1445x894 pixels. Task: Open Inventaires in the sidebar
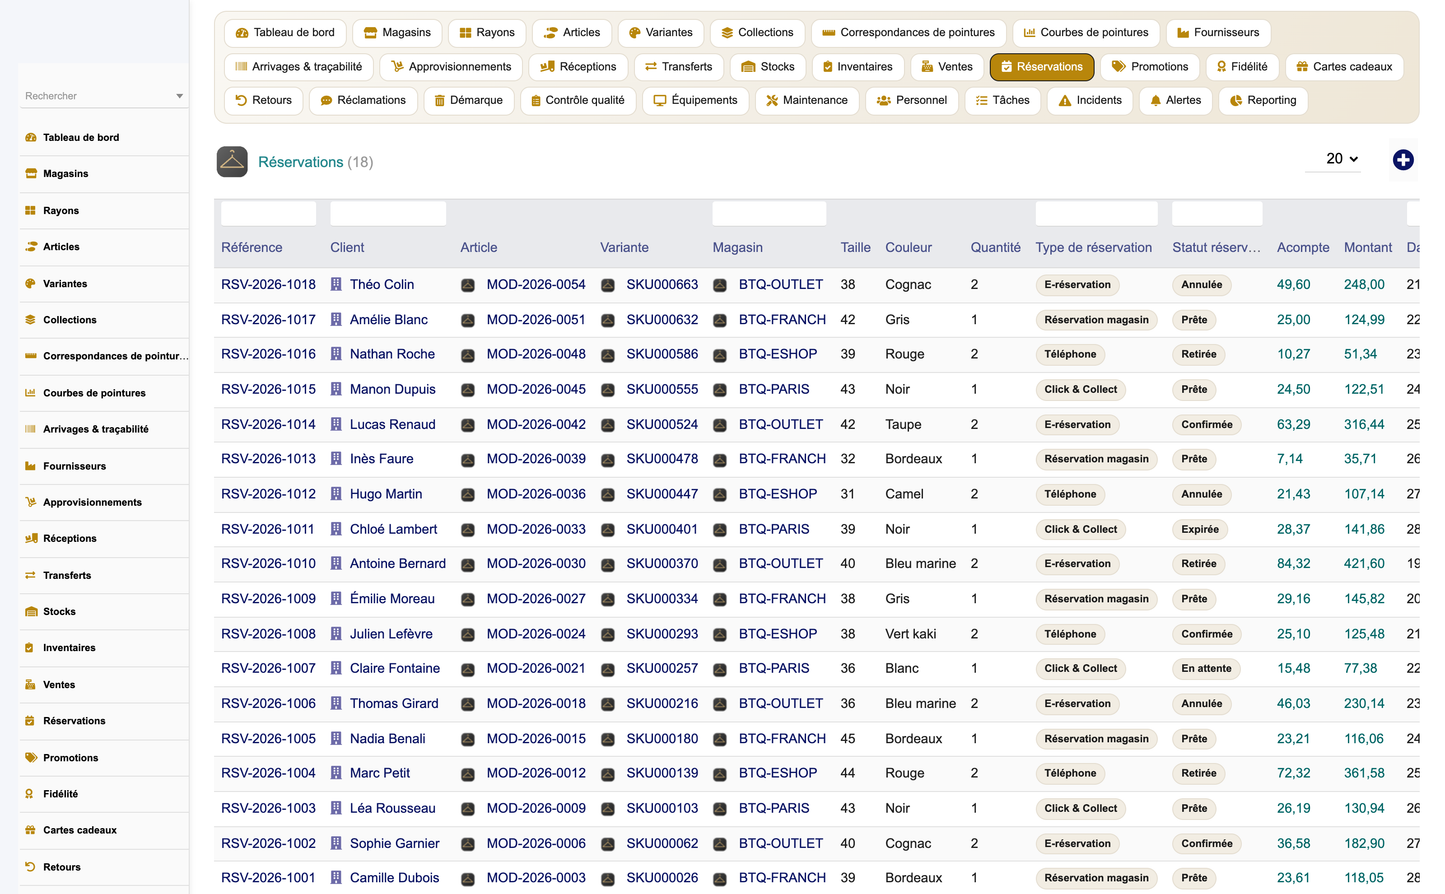coord(103,648)
